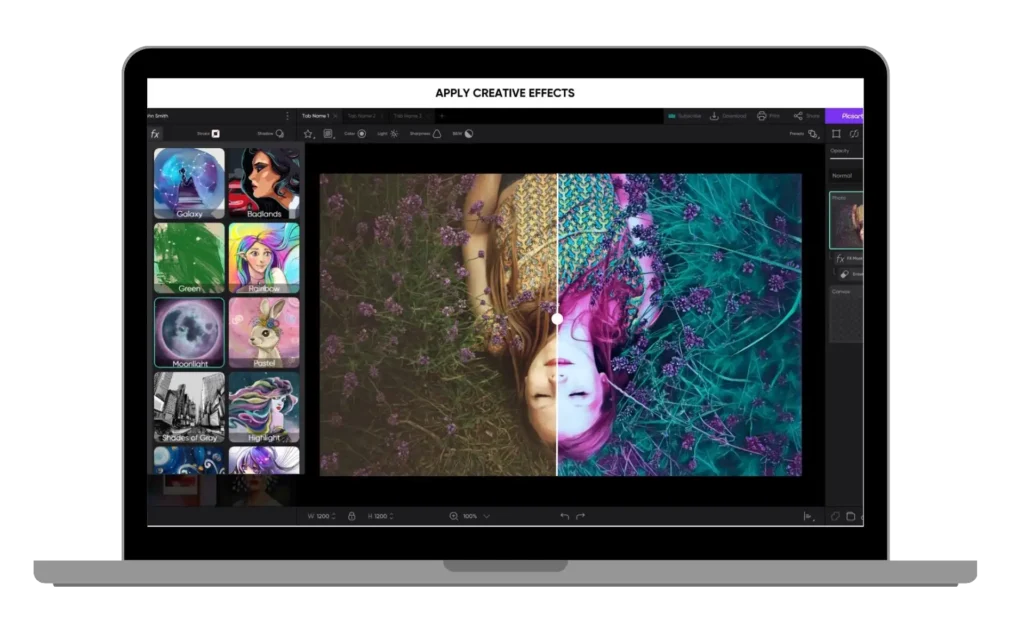This screenshot has height=640, width=1024.
Task: Switch to Tab Name 2
Action: pyautogui.click(x=362, y=116)
